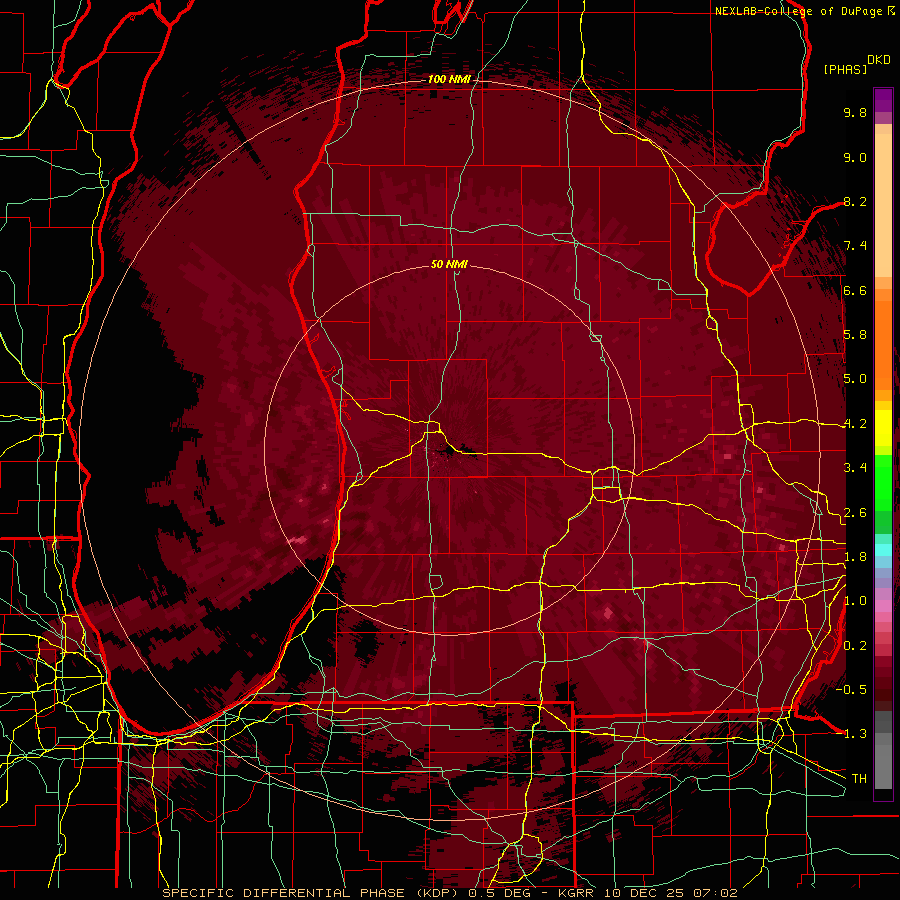Click the radar site at the map center
900x900 pixels.
(x=449, y=451)
